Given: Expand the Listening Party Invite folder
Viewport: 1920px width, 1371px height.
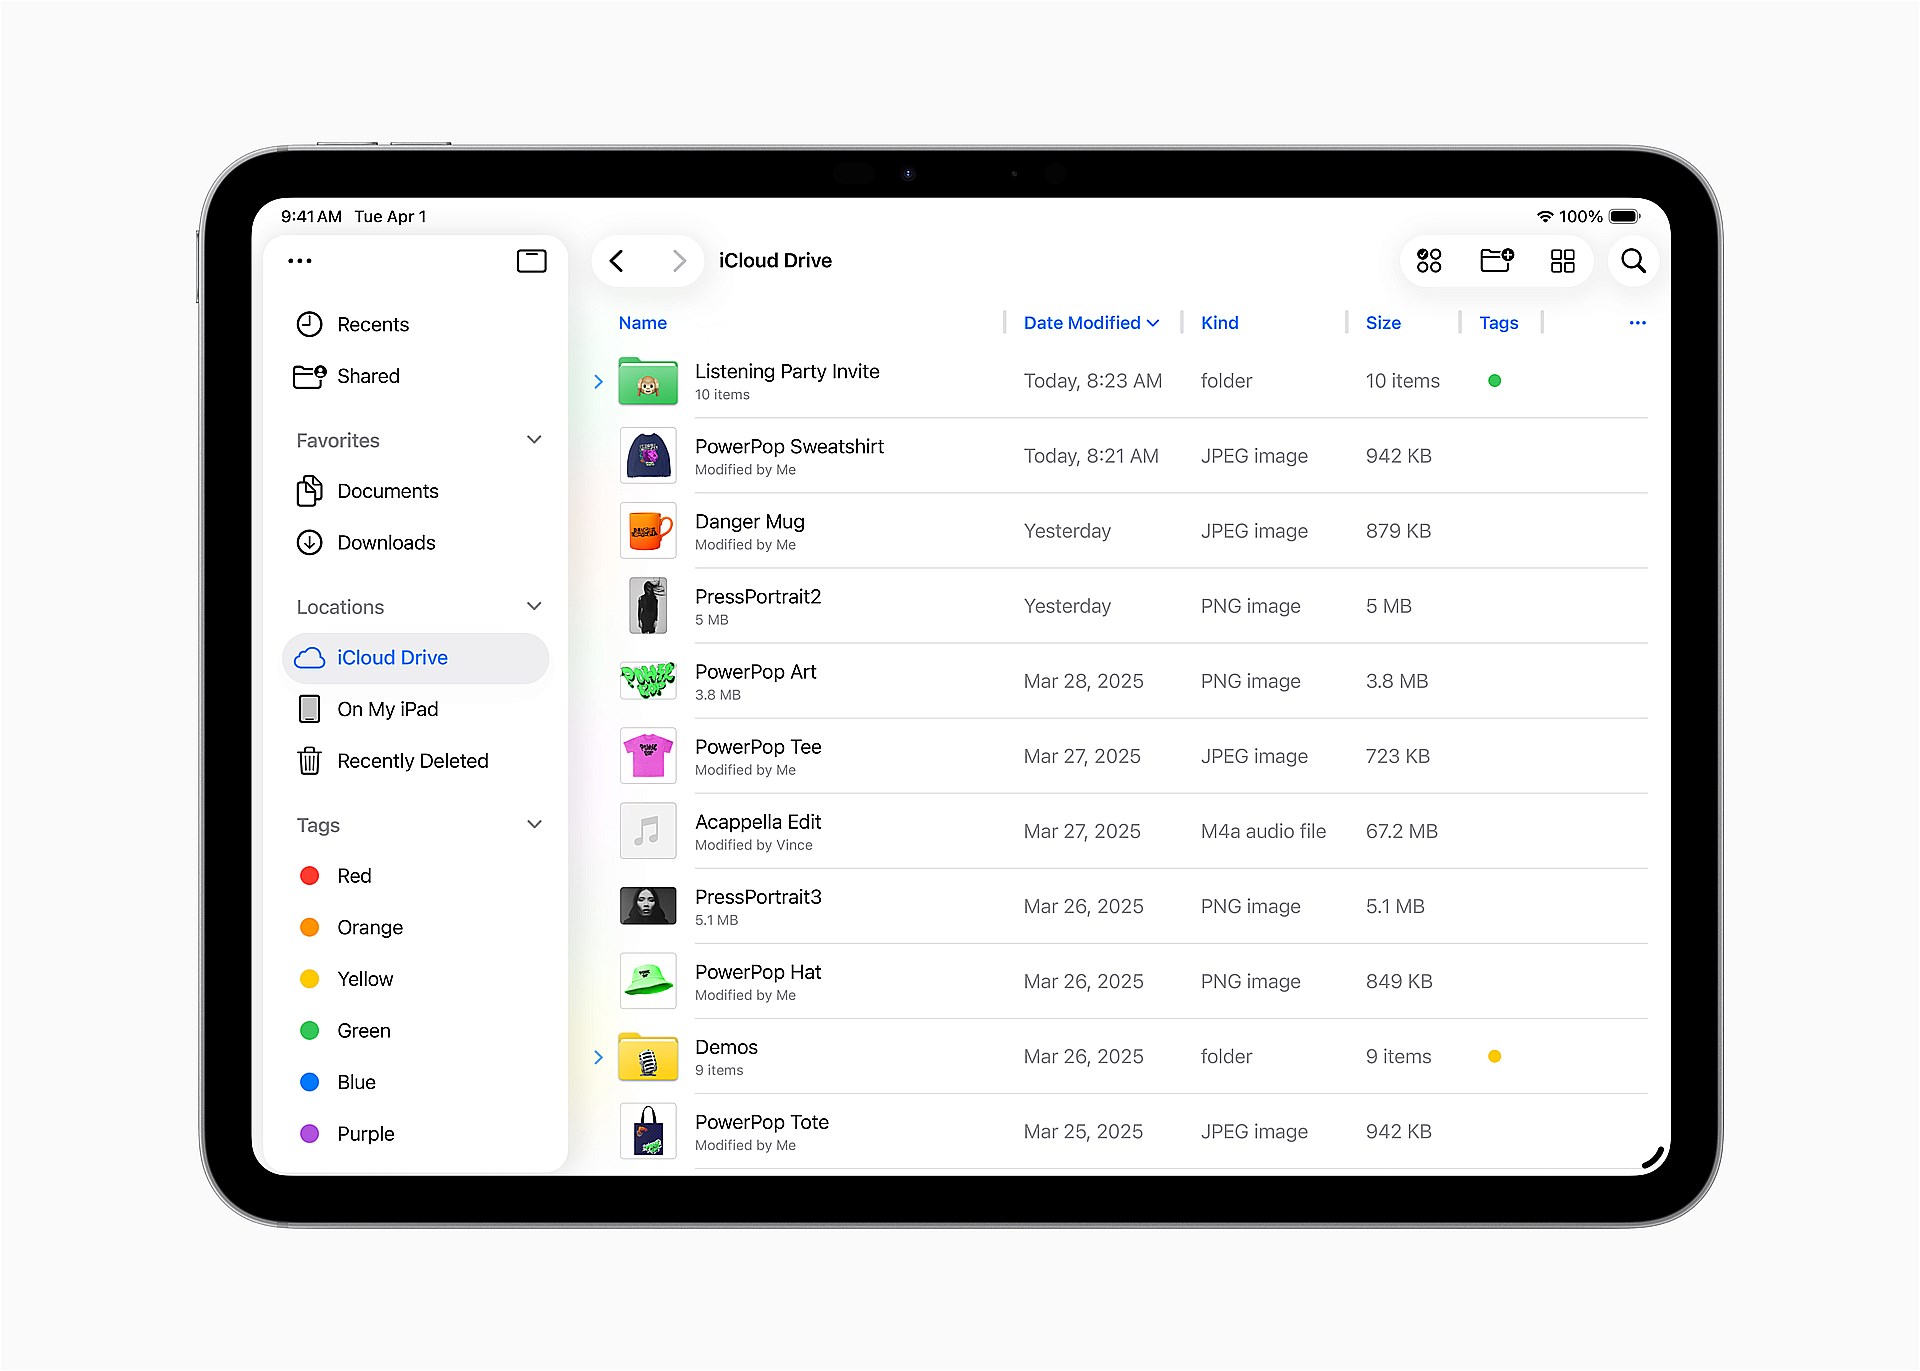Looking at the screenshot, I should pos(598,382).
